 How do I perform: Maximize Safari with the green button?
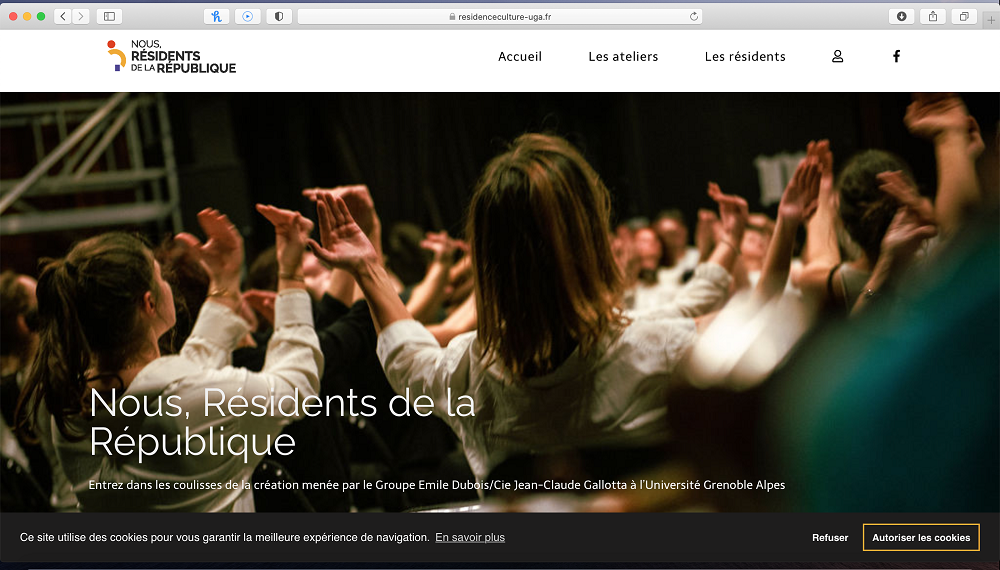[41, 17]
